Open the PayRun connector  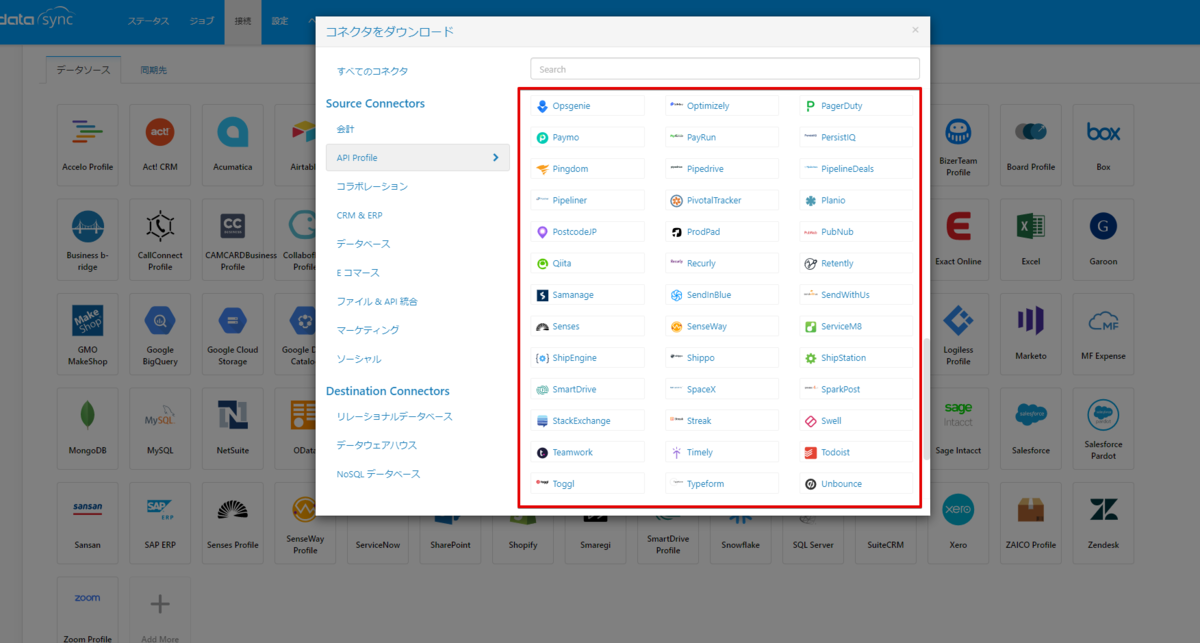[721, 137]
